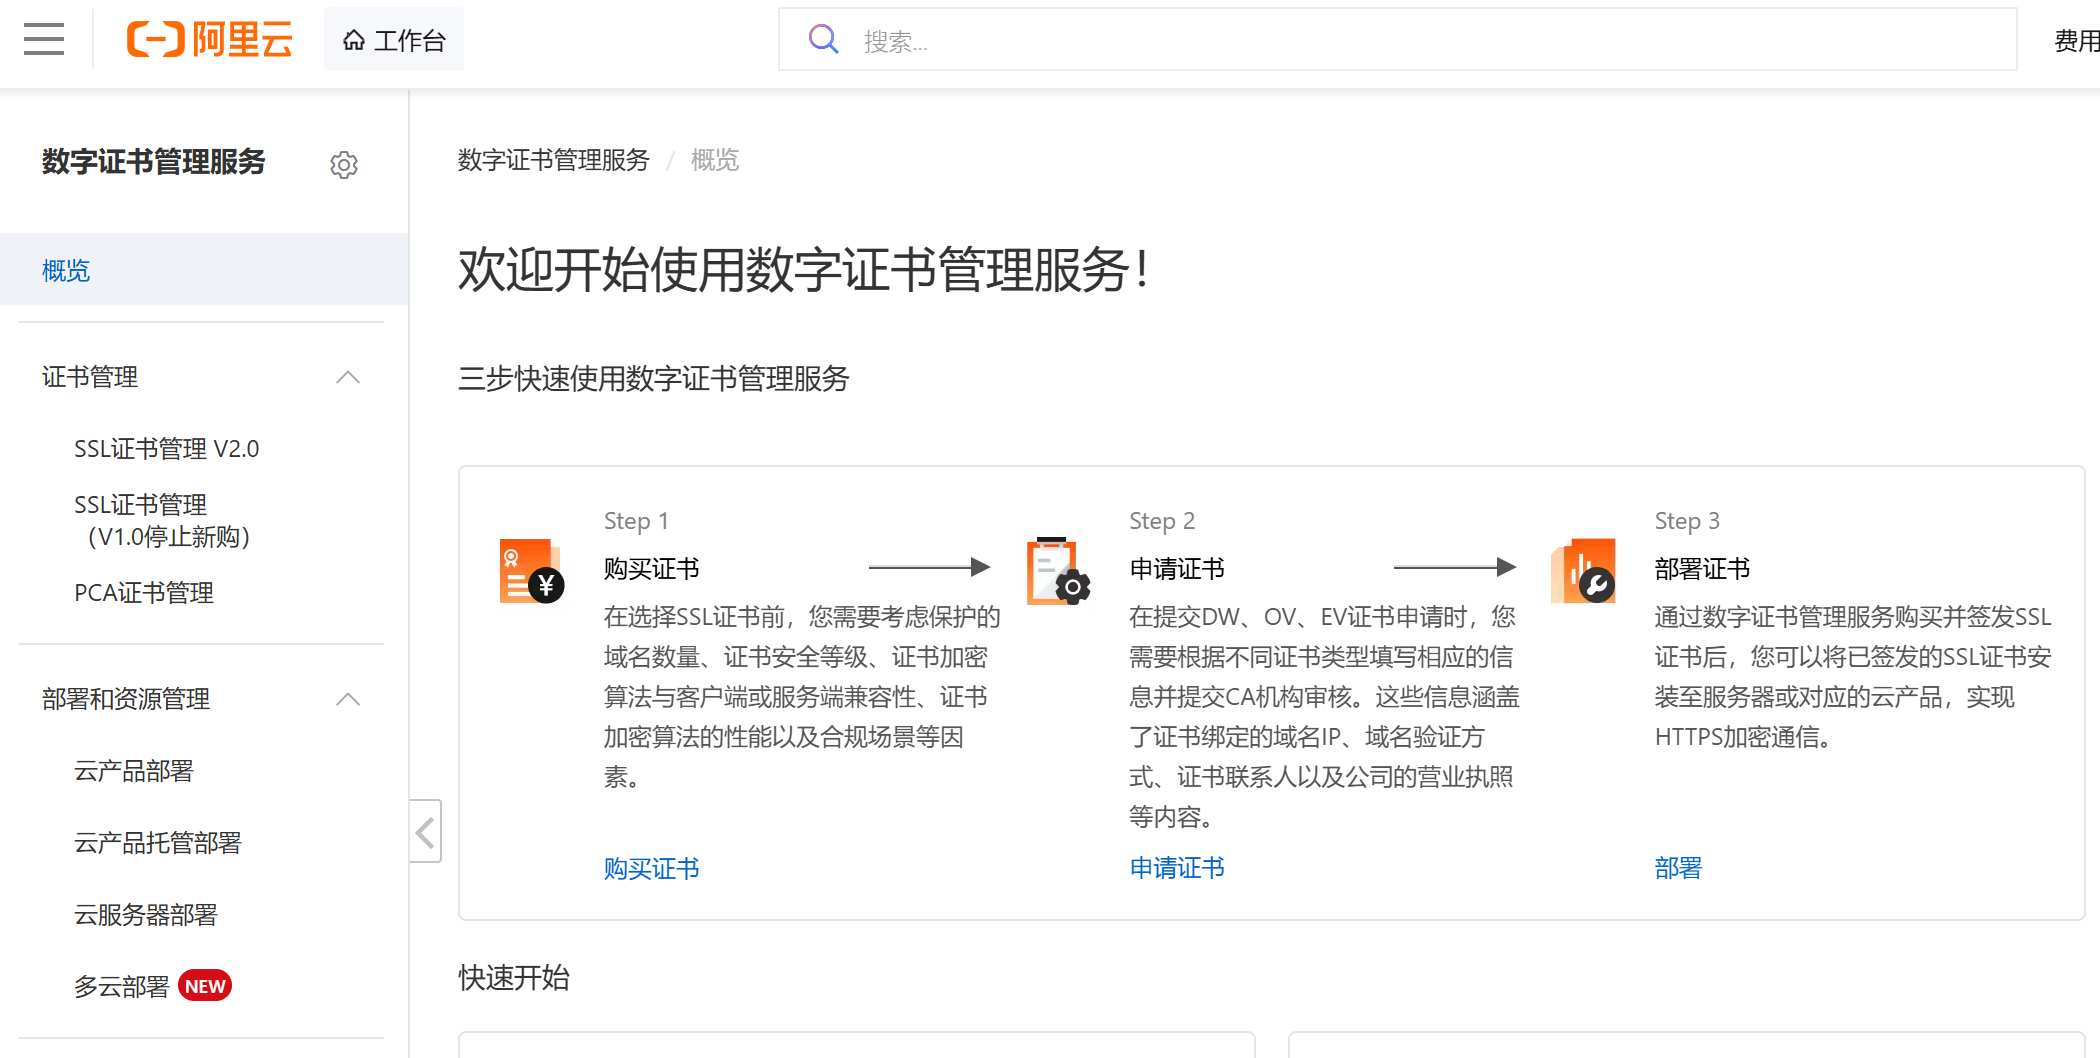Click the search magnifier icon
The height and width of the screenshot is (1058, 2100).
[823, 40]
